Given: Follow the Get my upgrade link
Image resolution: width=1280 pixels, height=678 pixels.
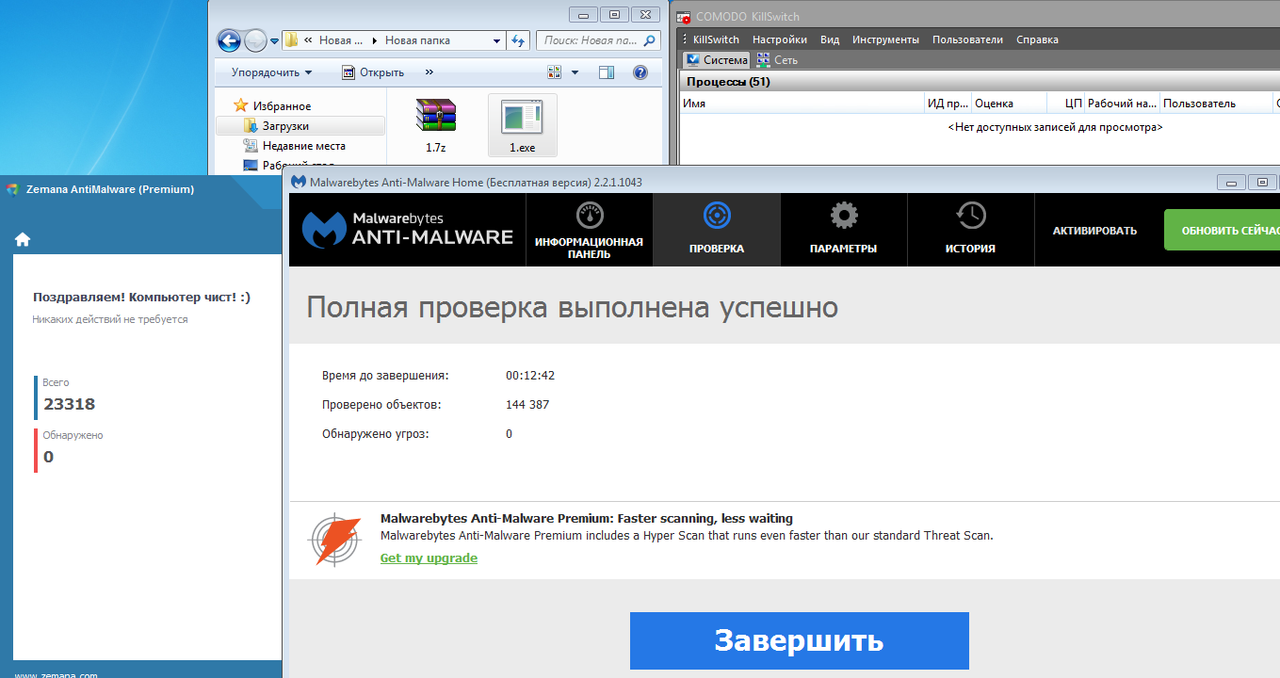Looking at the screenshot, I should click(x=428, y=558).
